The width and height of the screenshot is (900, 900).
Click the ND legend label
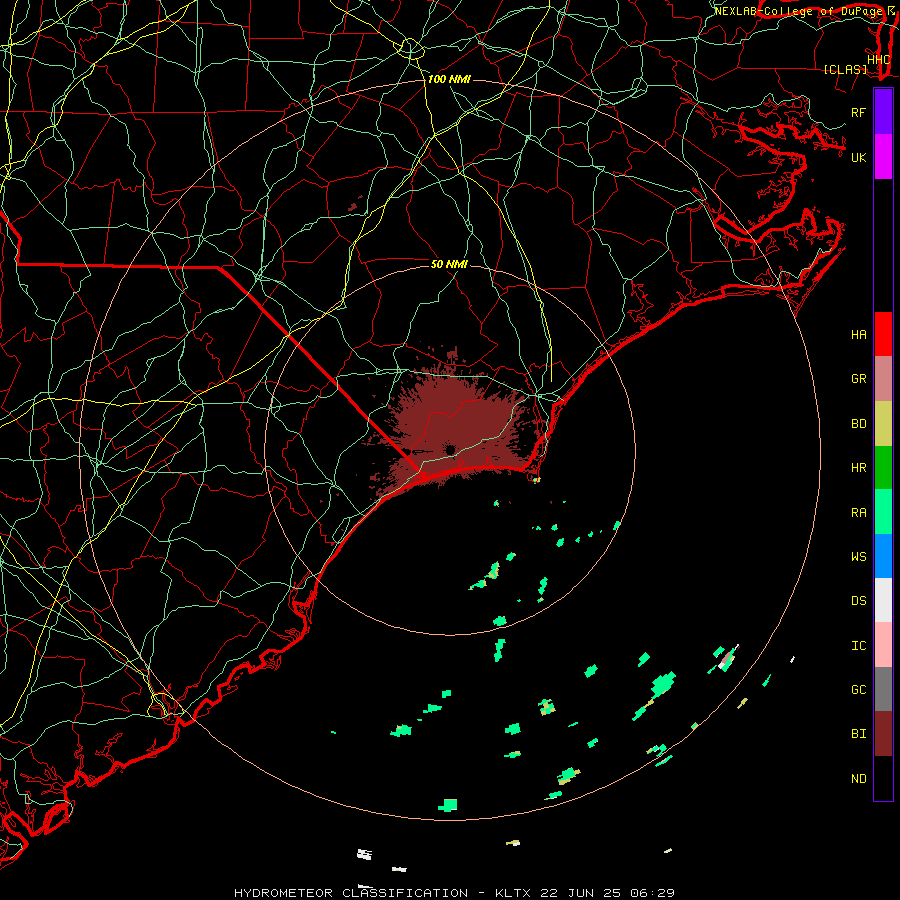pyautogui.click(x=858, y=779)
